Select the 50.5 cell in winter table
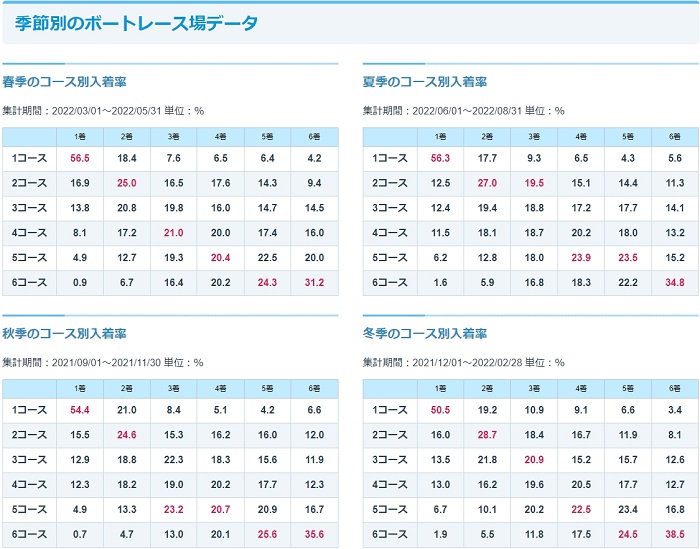The height and width of the screenshot is (549, 700). point(439,410)
